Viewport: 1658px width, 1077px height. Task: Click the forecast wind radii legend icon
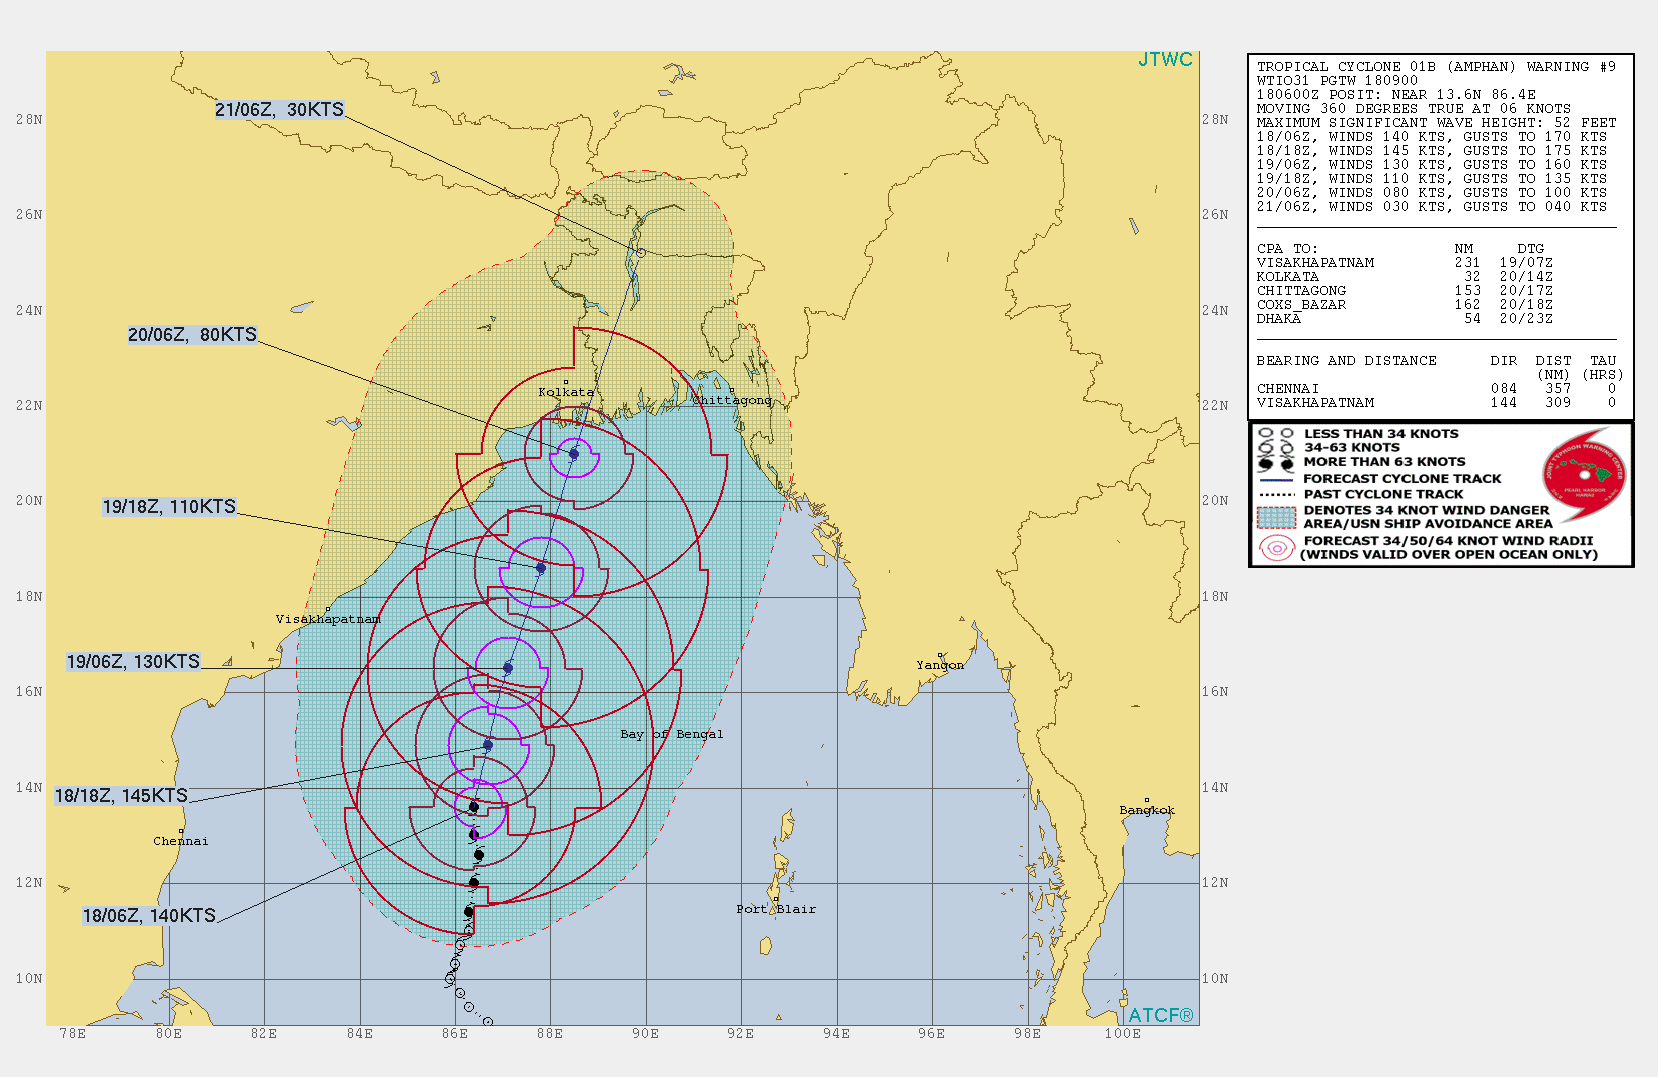coord(1276,547)
